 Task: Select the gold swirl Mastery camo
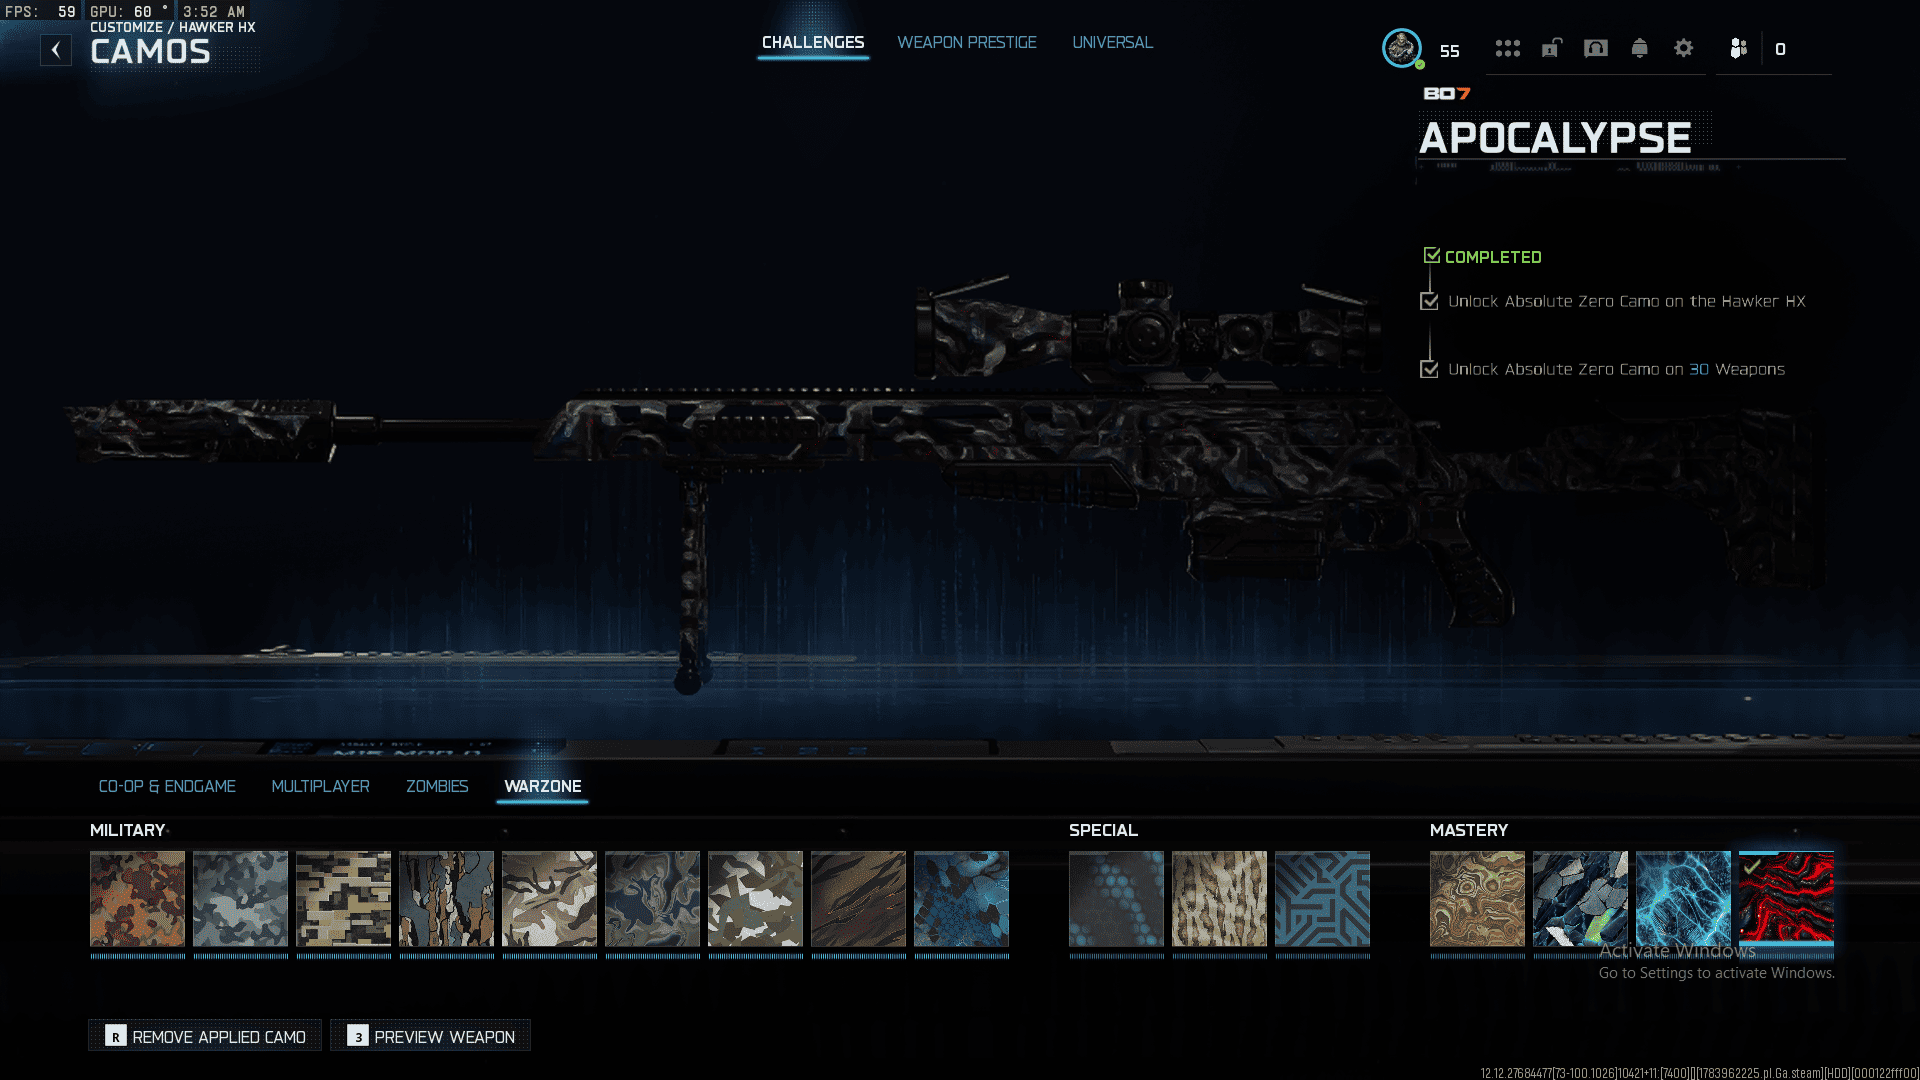(1478, 899)
